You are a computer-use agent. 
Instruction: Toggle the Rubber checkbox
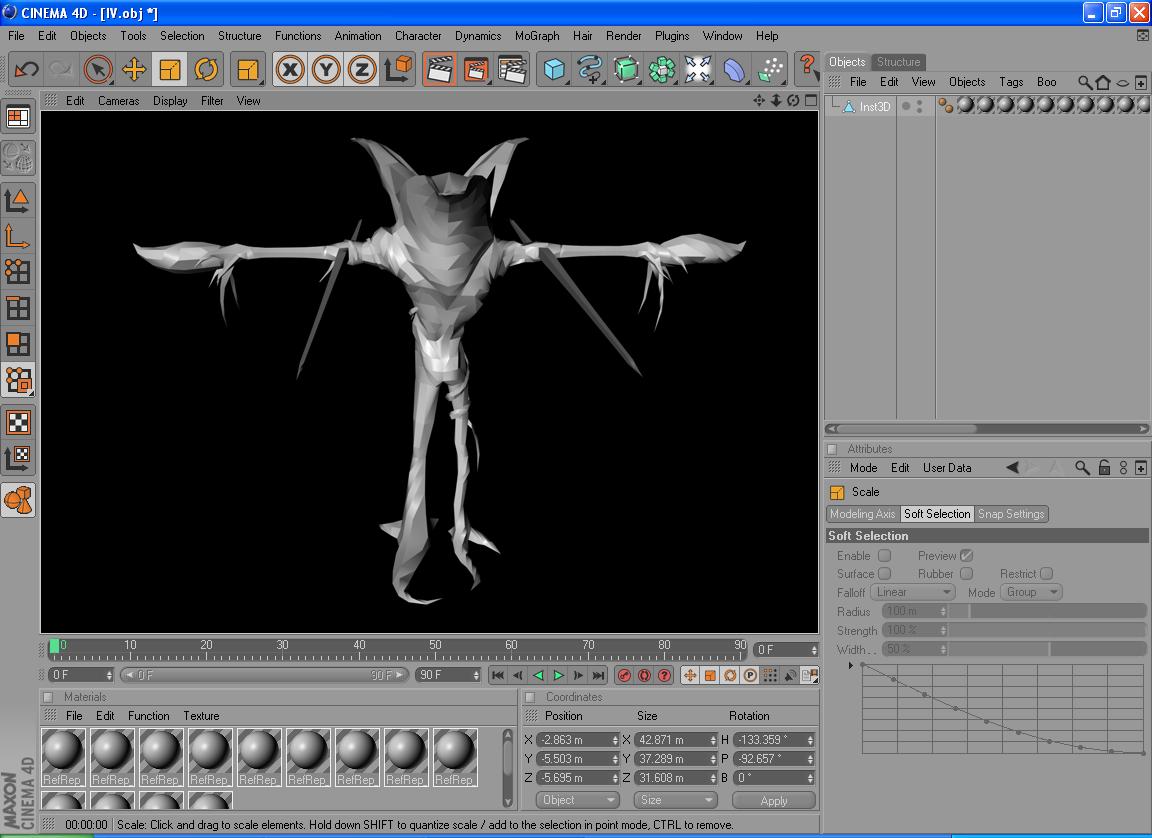(x=966, y=574)
